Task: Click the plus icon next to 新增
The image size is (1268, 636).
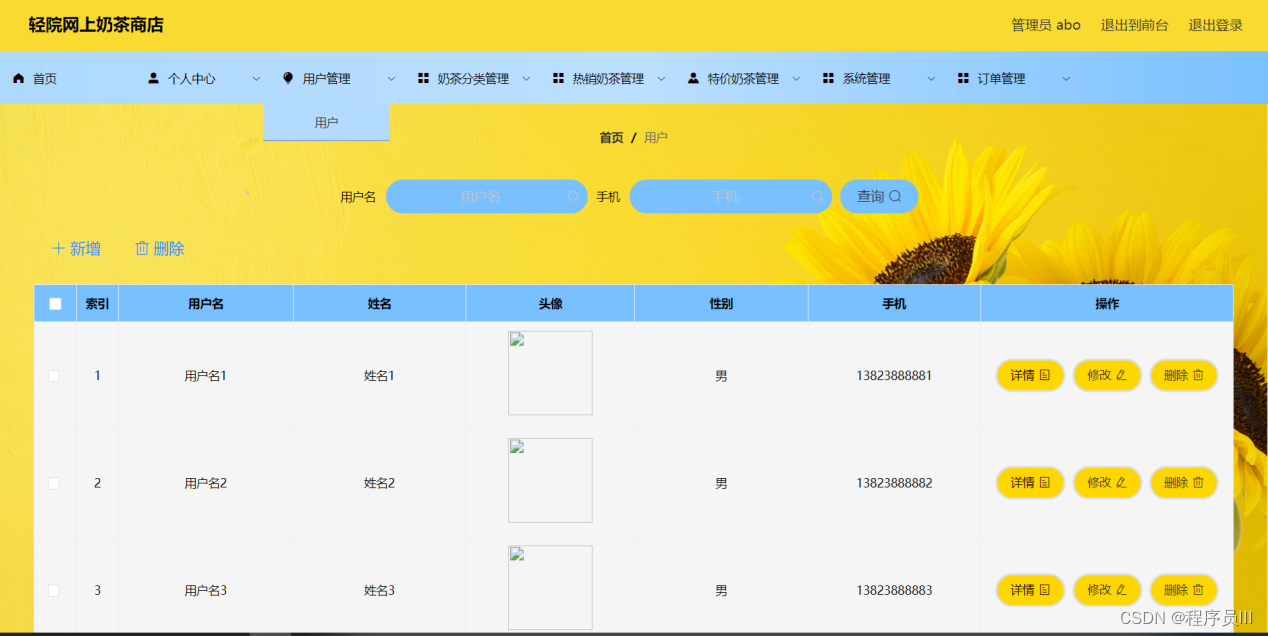Action: pyautogui.click(x=58, y=248)
